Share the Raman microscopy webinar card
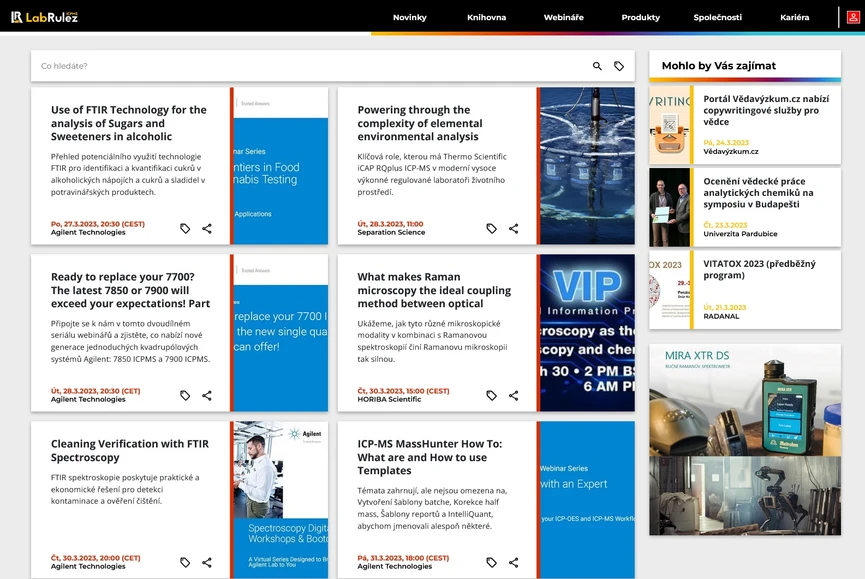Screen dimensions: 865x579 click(x=514, y=395)
